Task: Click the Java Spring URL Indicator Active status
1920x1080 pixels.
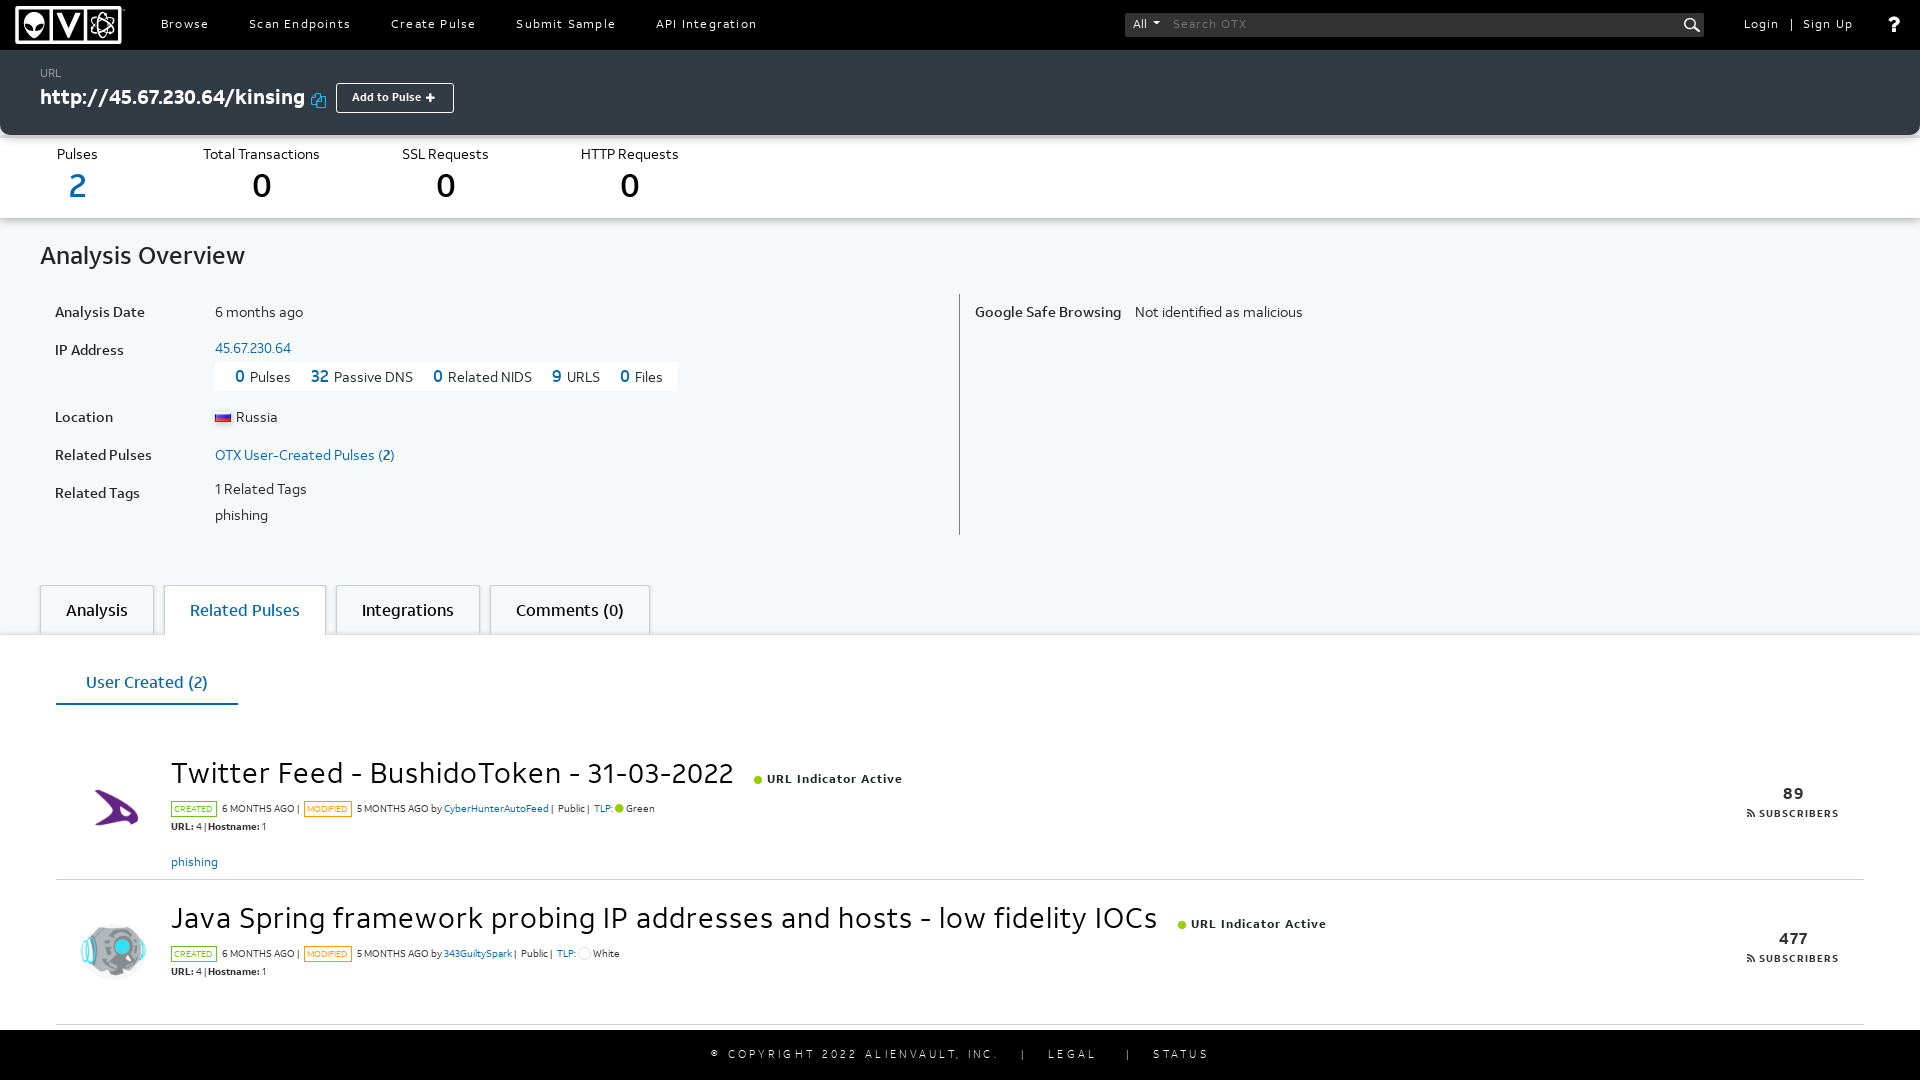Action: pyautogui.click(x=1252, y=924)
